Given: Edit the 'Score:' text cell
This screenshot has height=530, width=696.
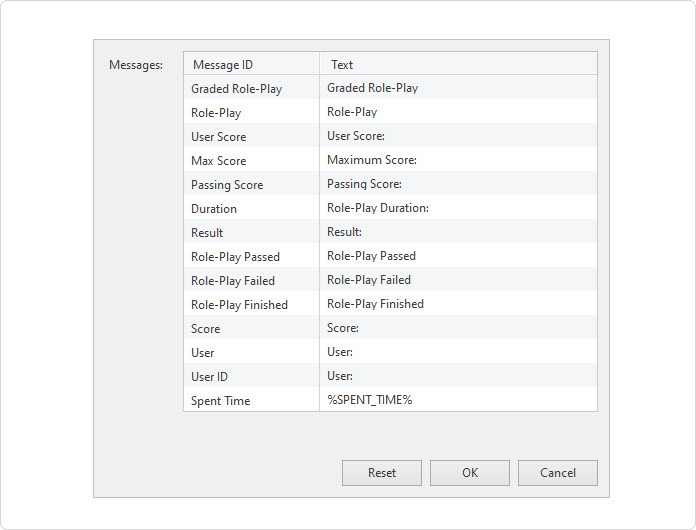Looking at the screenshot, I should point(458,328).
